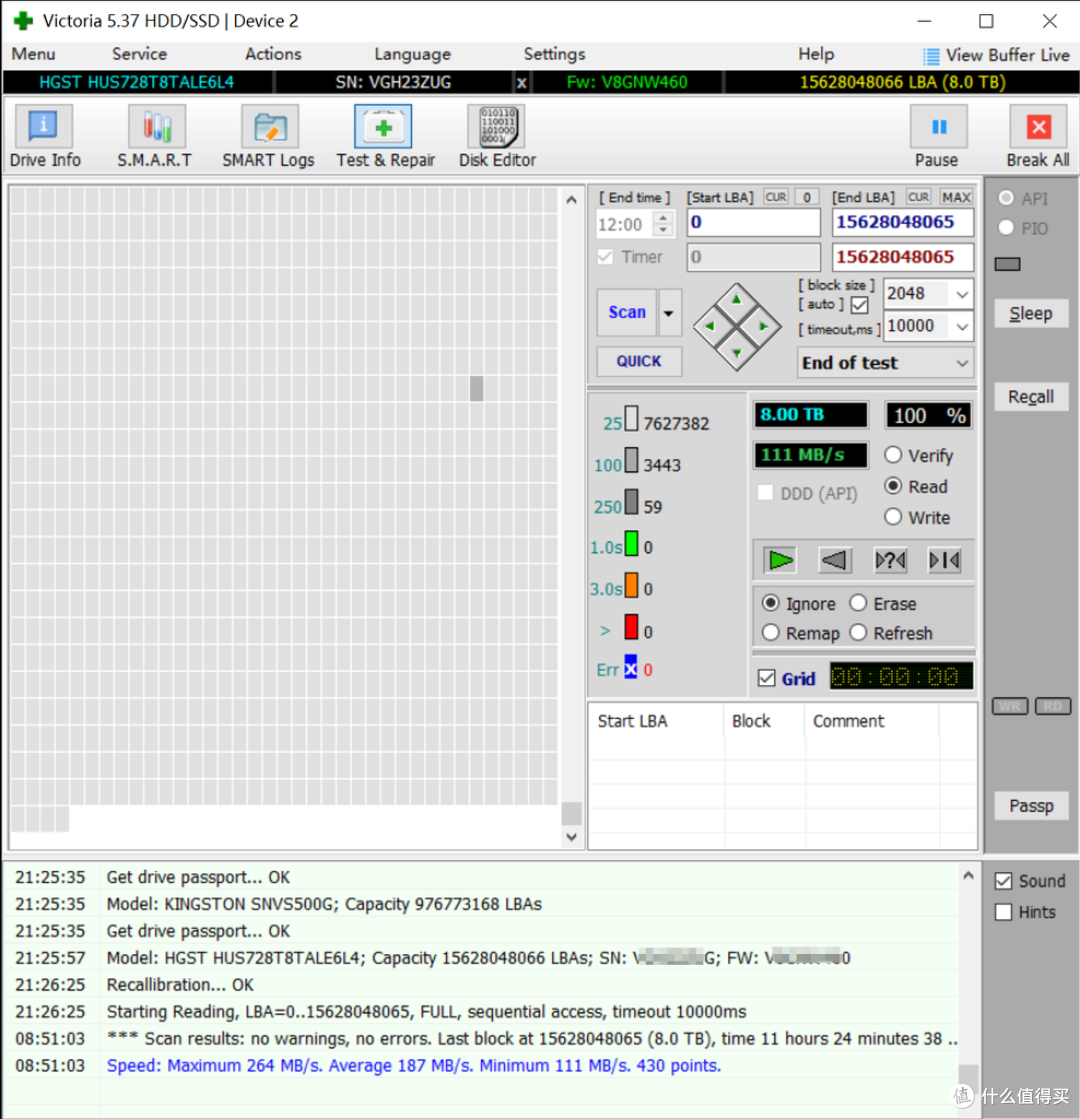Click the Victoria green cross app icon
This screenshot has height=1119, width=1080.
pos(23,21)
